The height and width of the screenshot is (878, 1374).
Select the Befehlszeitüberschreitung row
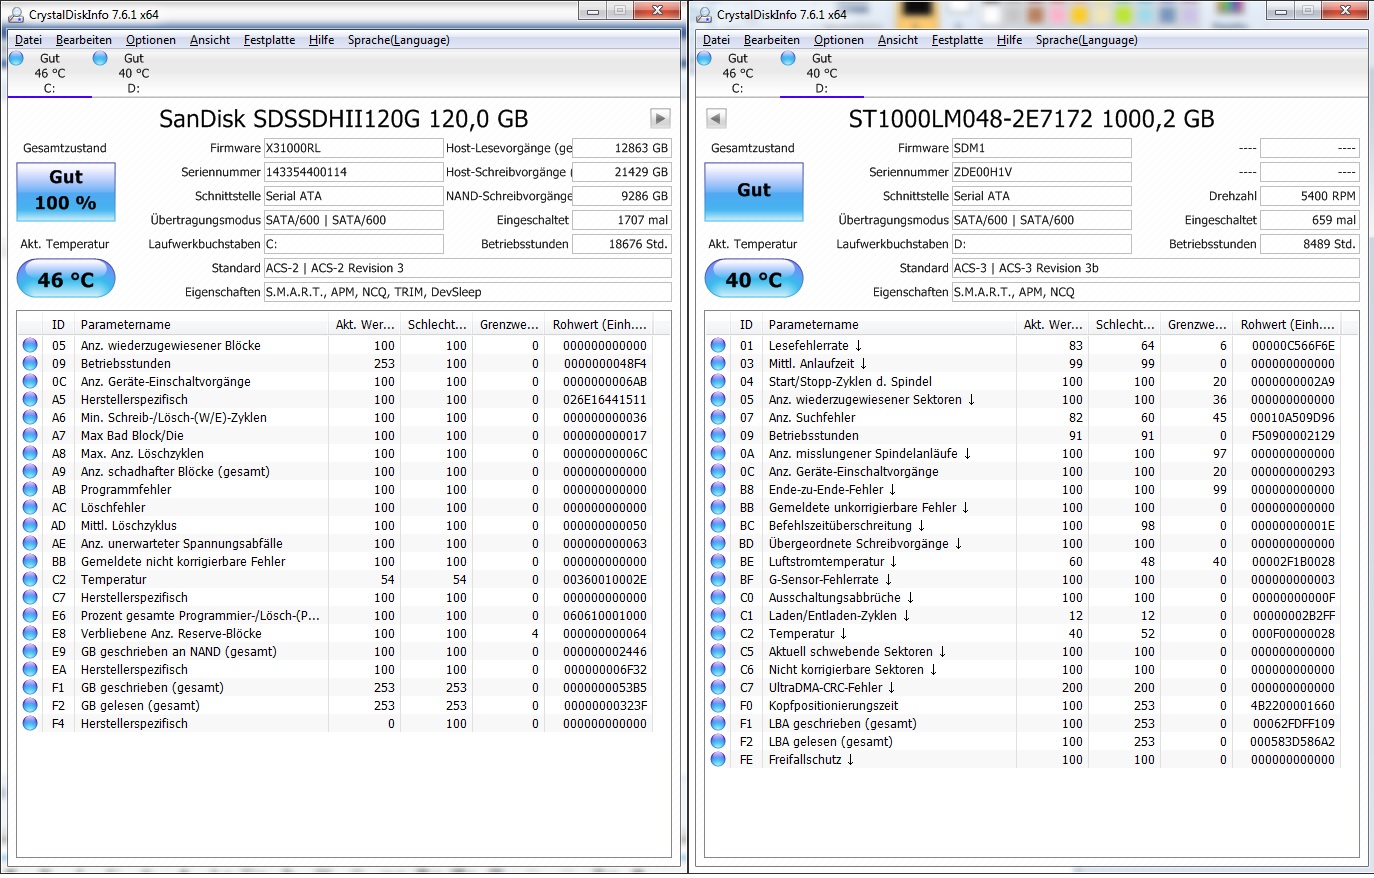click(x=1023, y=525)
